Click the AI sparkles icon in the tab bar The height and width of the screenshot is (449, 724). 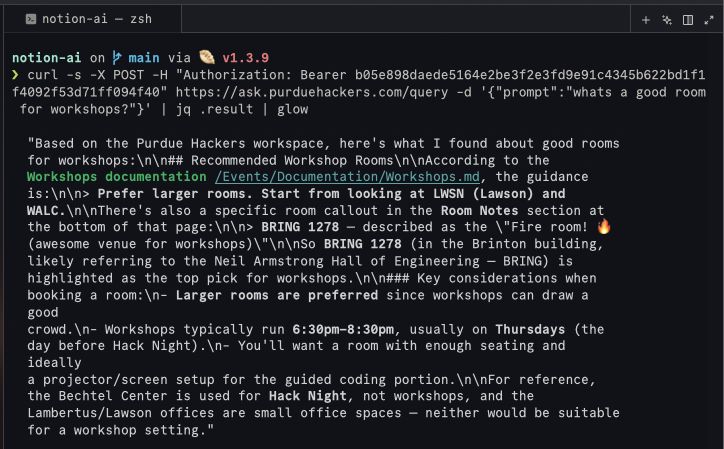tap(667, 19)
